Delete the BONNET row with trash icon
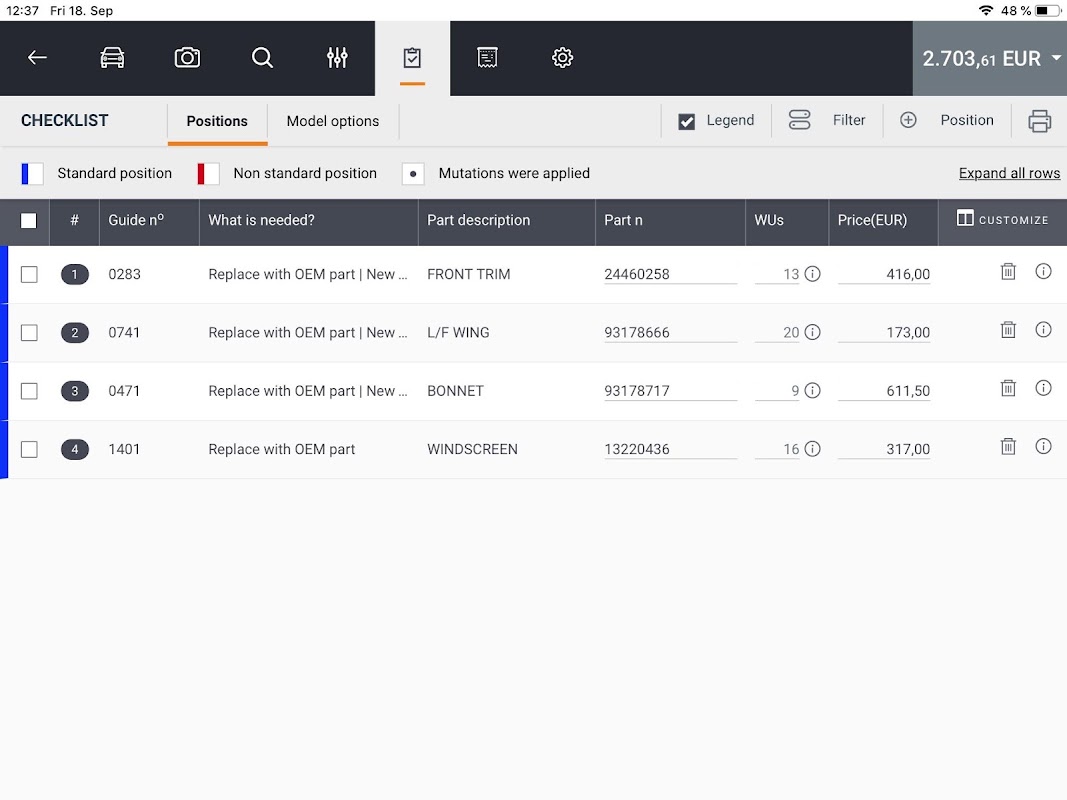This screenshot has width=1067, height=800. coord(1008,388)
